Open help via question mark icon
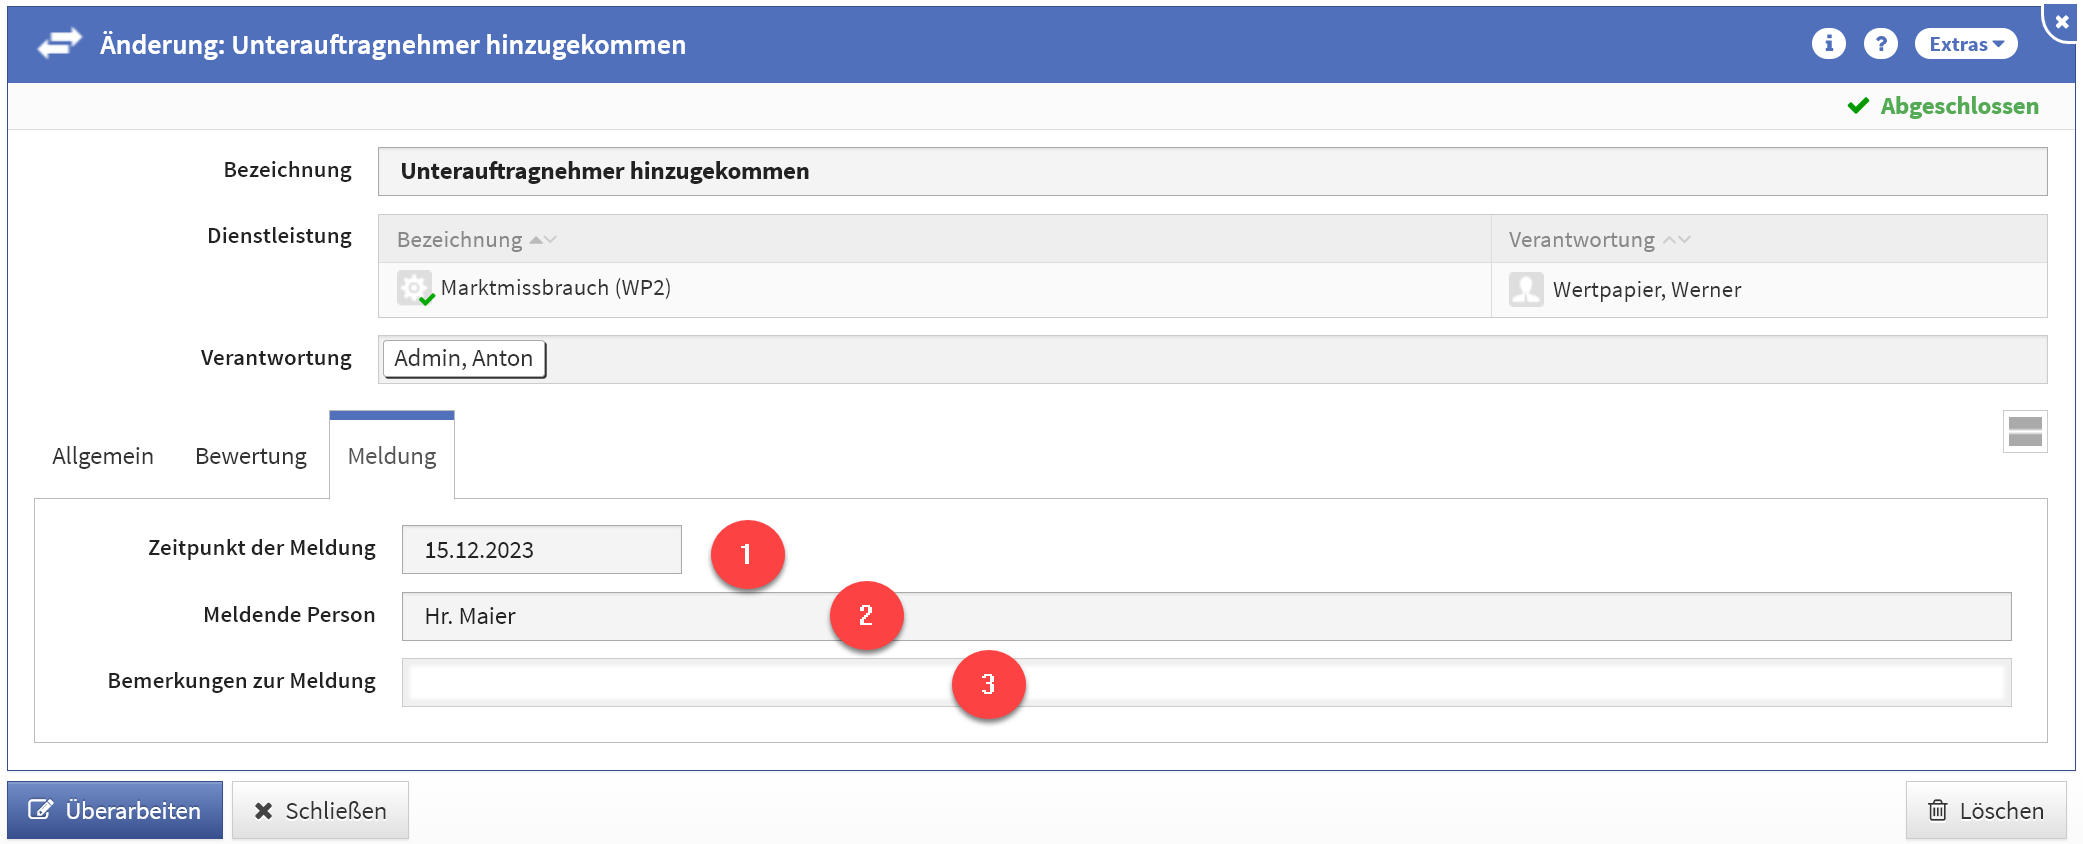The image size is (2083, 844). (x=1880, y=44)
